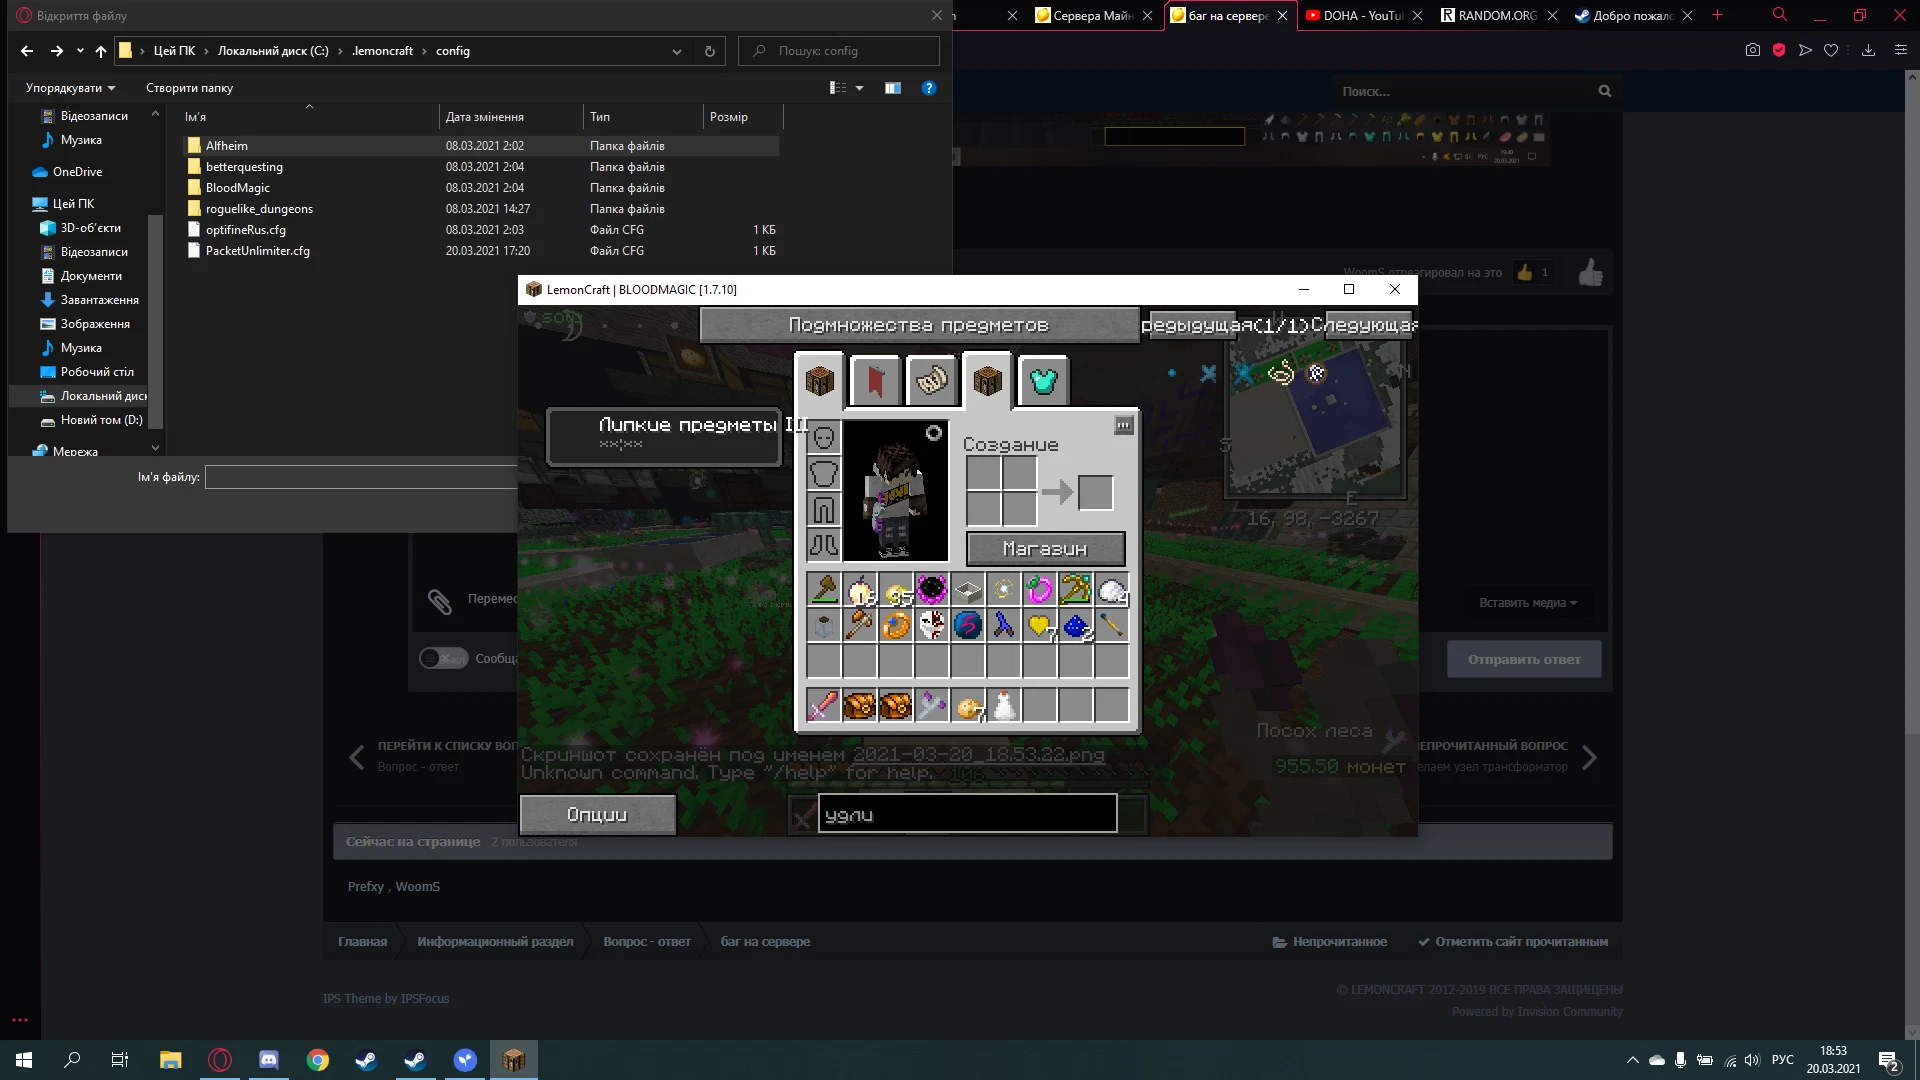The height and width of the screenshot is (1080, 1920).
Task: Click the Магазин shop button
Action: pyautogui.click(x=1045, y=549)
